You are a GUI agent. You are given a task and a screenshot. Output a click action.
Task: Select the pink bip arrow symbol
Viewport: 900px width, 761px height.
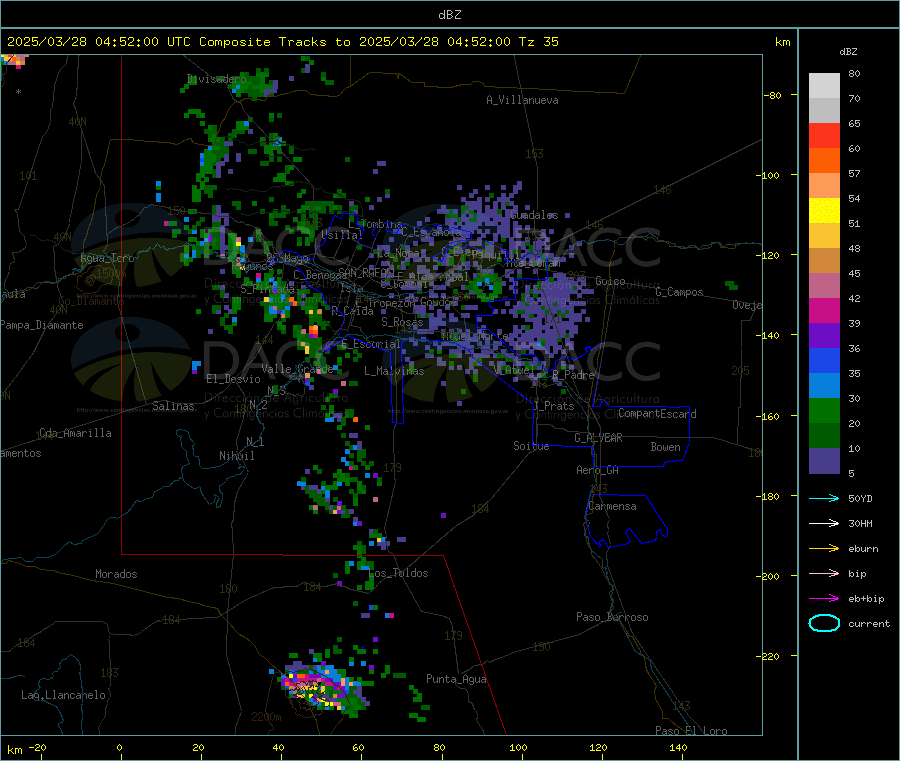[x=824, y=573]
